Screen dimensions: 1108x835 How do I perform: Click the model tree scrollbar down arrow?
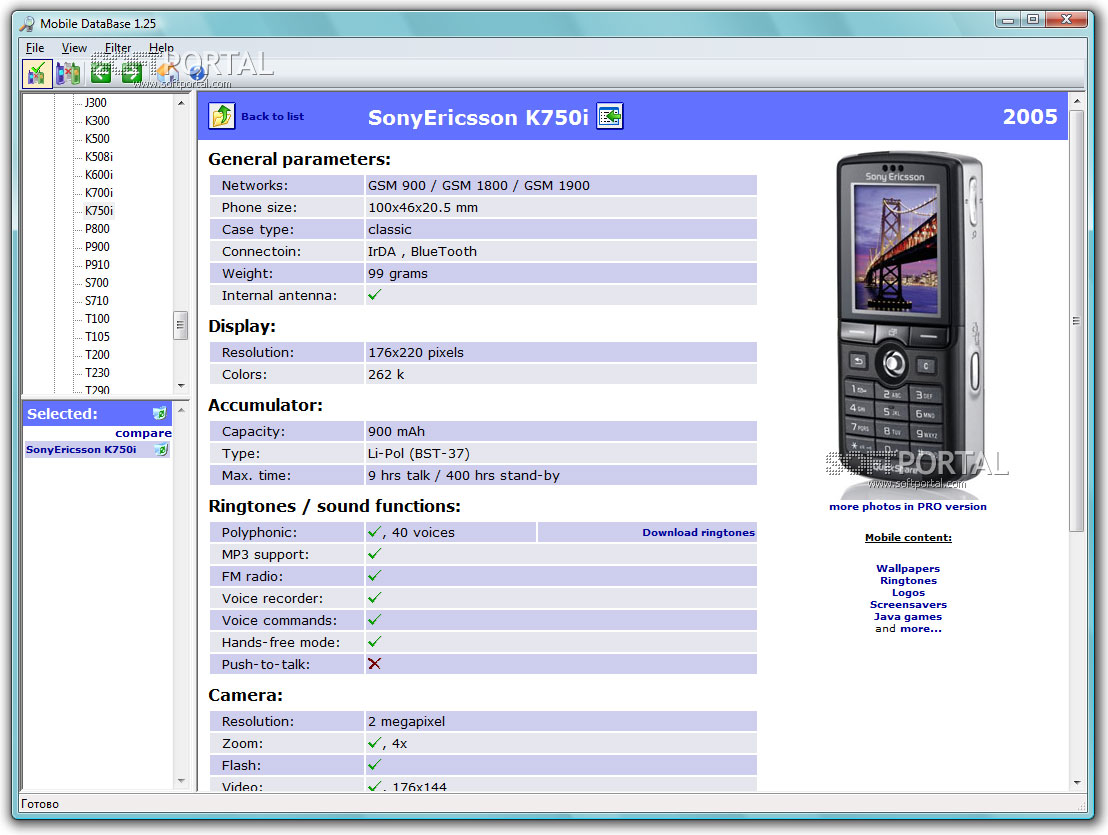click(x=181, y=386)
